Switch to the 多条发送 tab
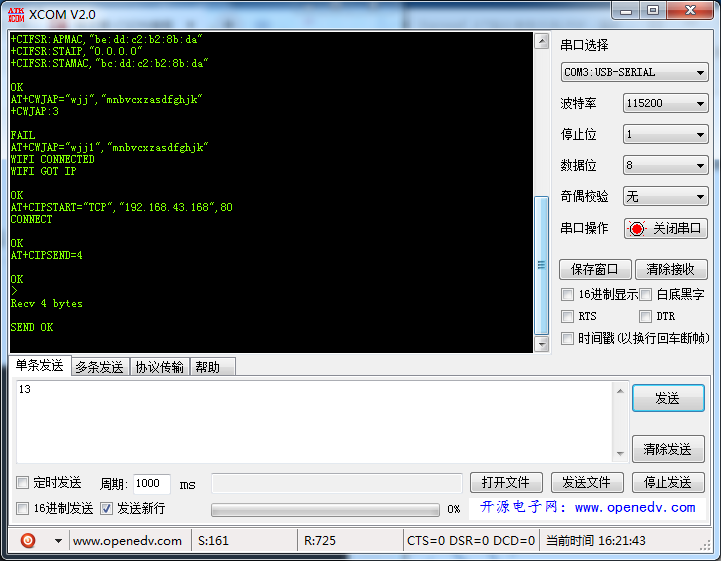The height and width of the screenshot is (561, 721). click(x=100, y=367)
